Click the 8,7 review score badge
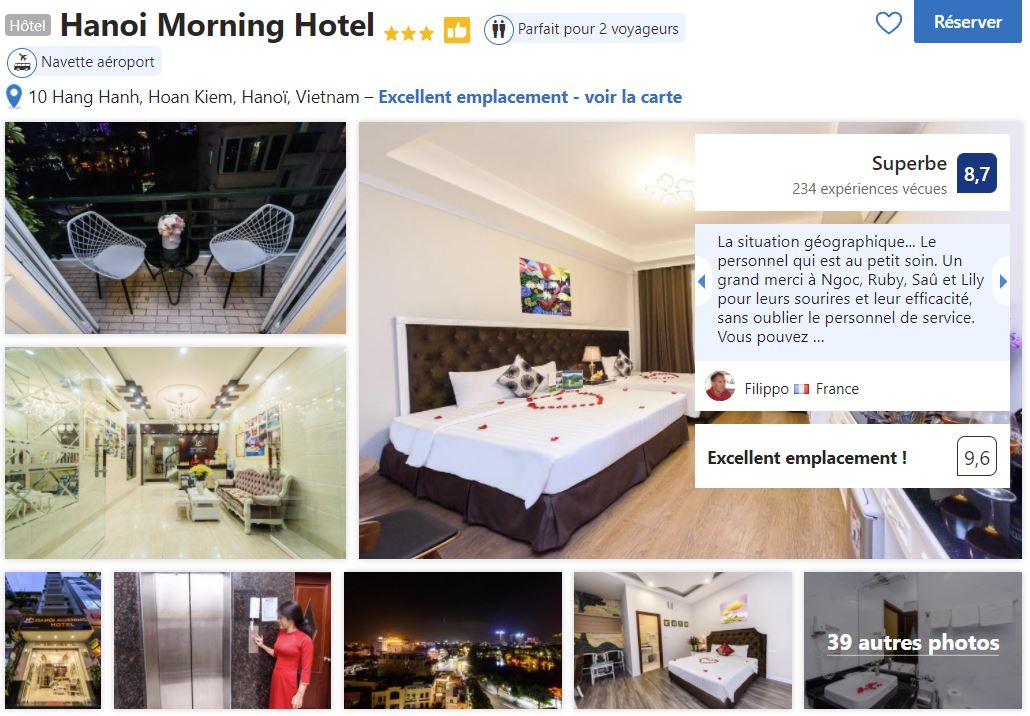 (x=976, y=173)
